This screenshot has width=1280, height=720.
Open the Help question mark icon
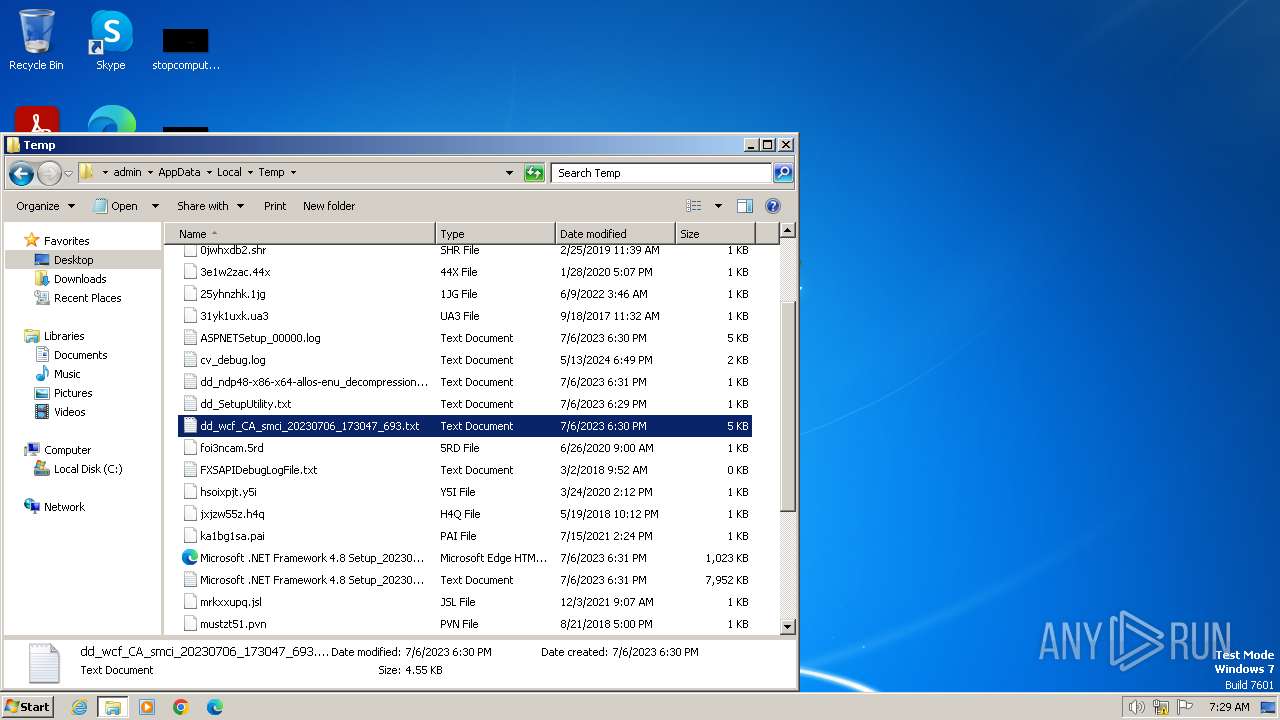click(773, 206)
